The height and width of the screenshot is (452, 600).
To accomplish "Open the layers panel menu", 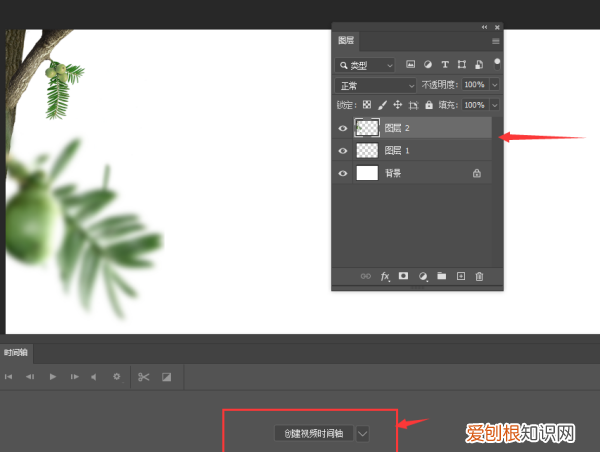I will (496, 41).
